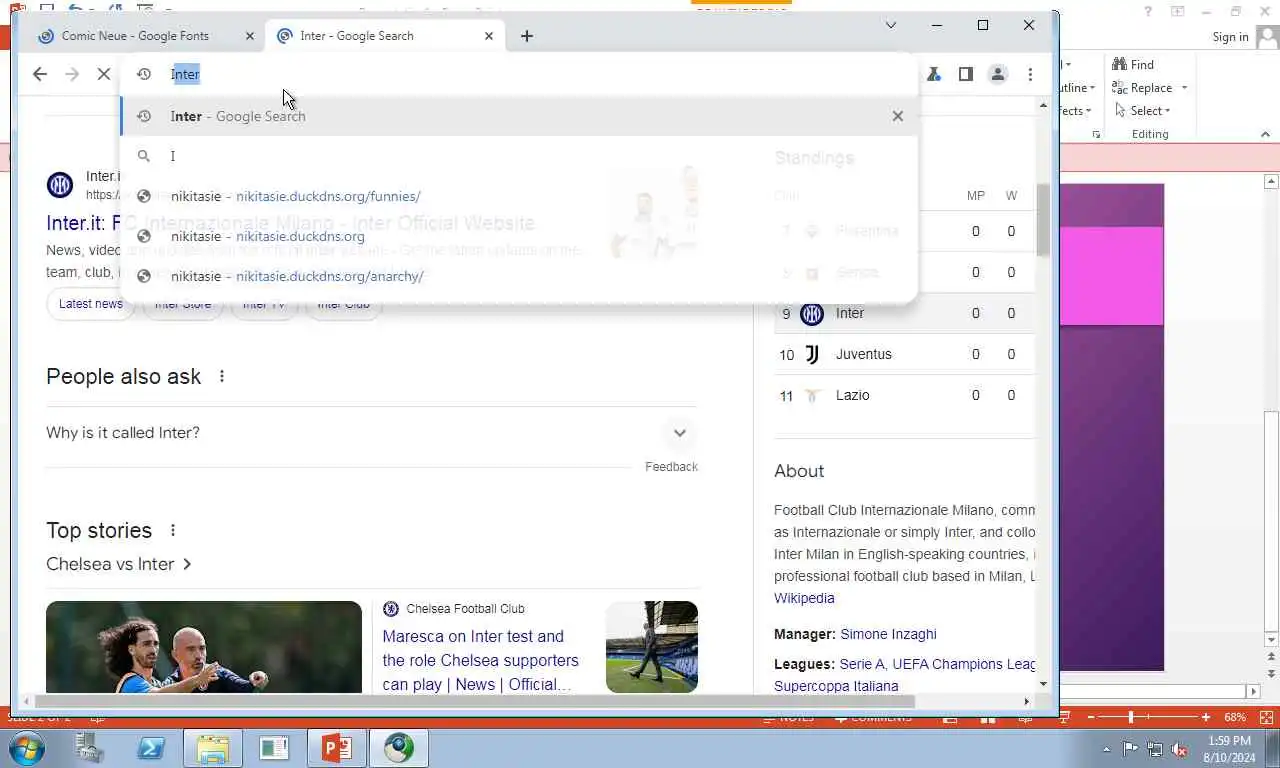This screenshot has height=768, width=1280.
Task: Stop loading the page
Action: click(104, 74)
